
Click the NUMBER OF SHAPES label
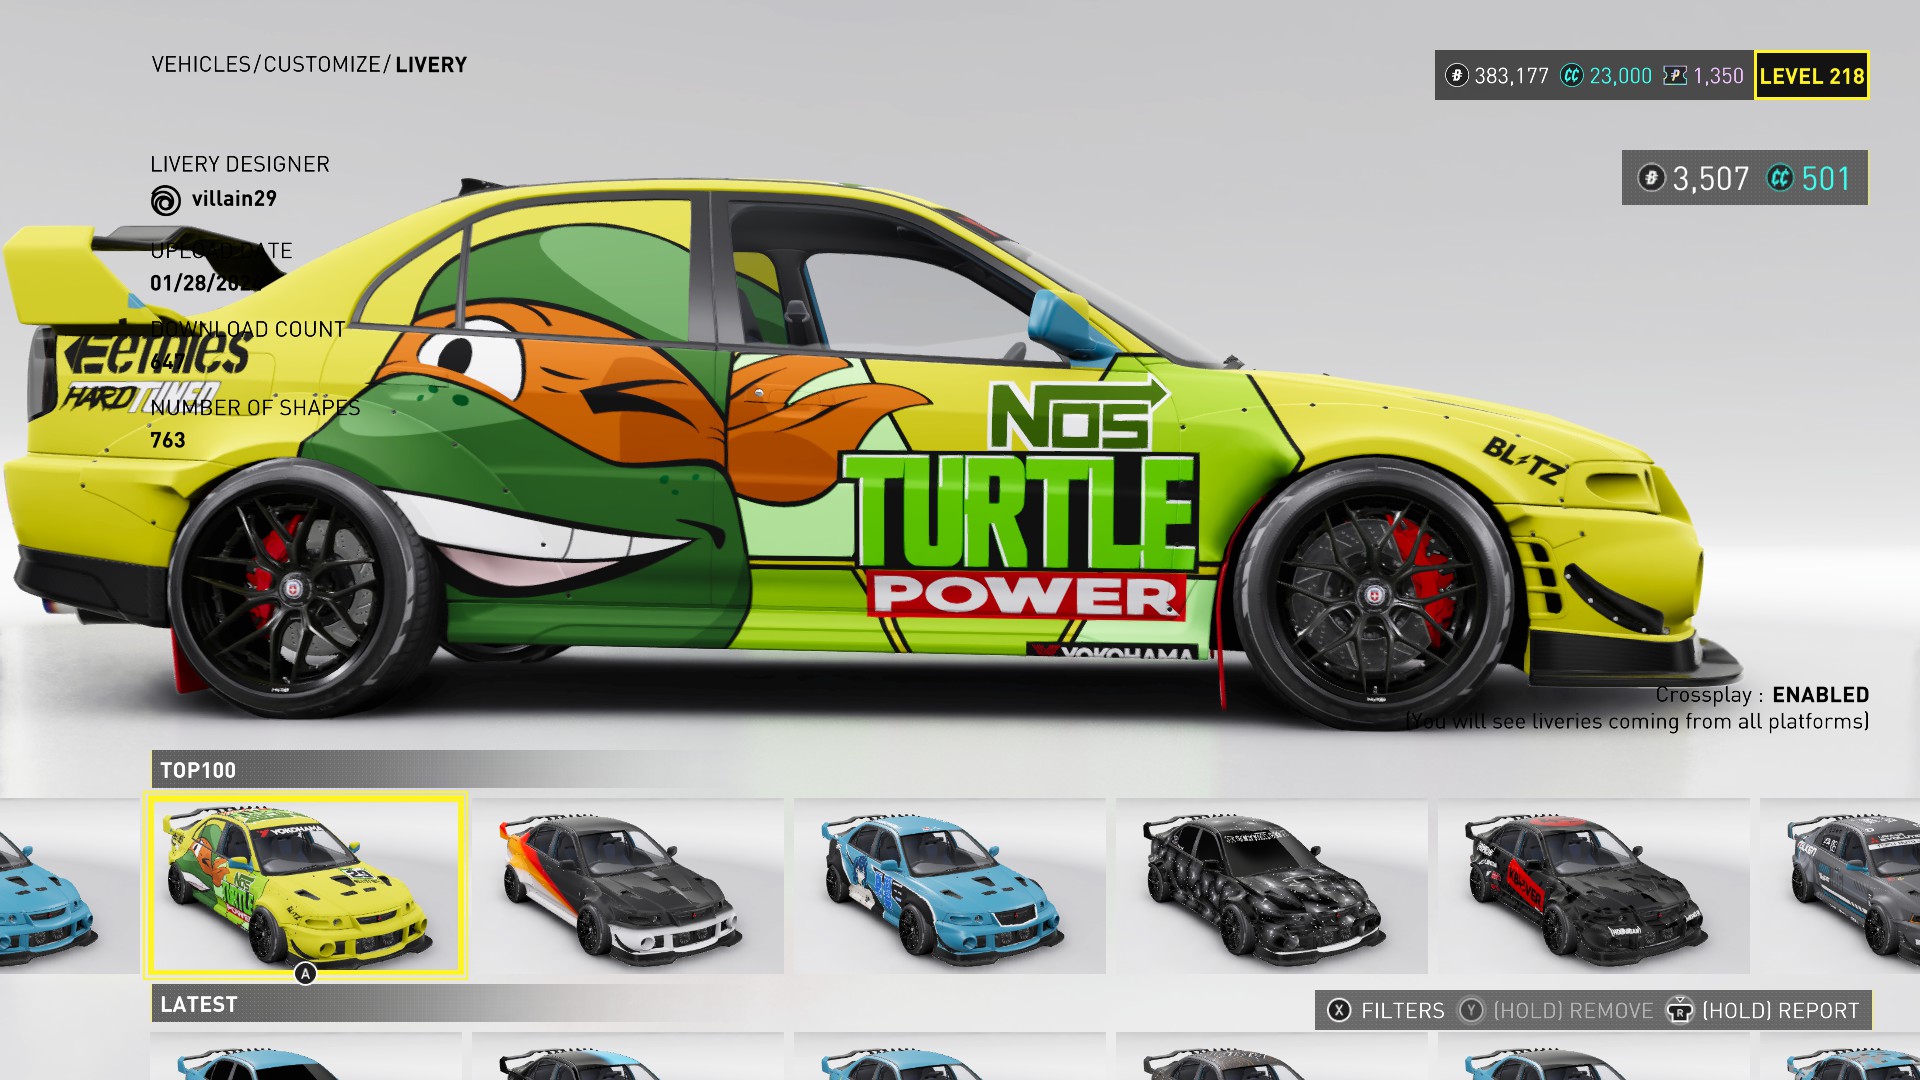coord(255,408)
